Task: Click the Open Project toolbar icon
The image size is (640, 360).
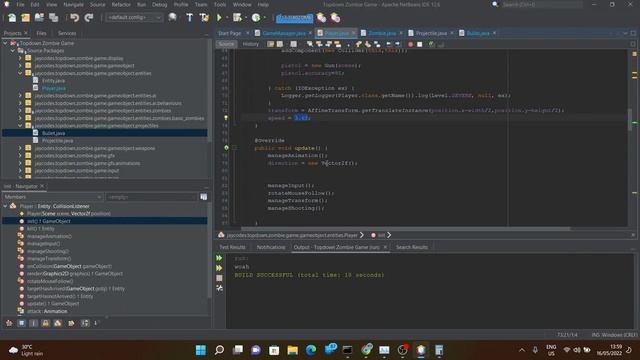Action: pyautogui.click(x=39, y=18)
